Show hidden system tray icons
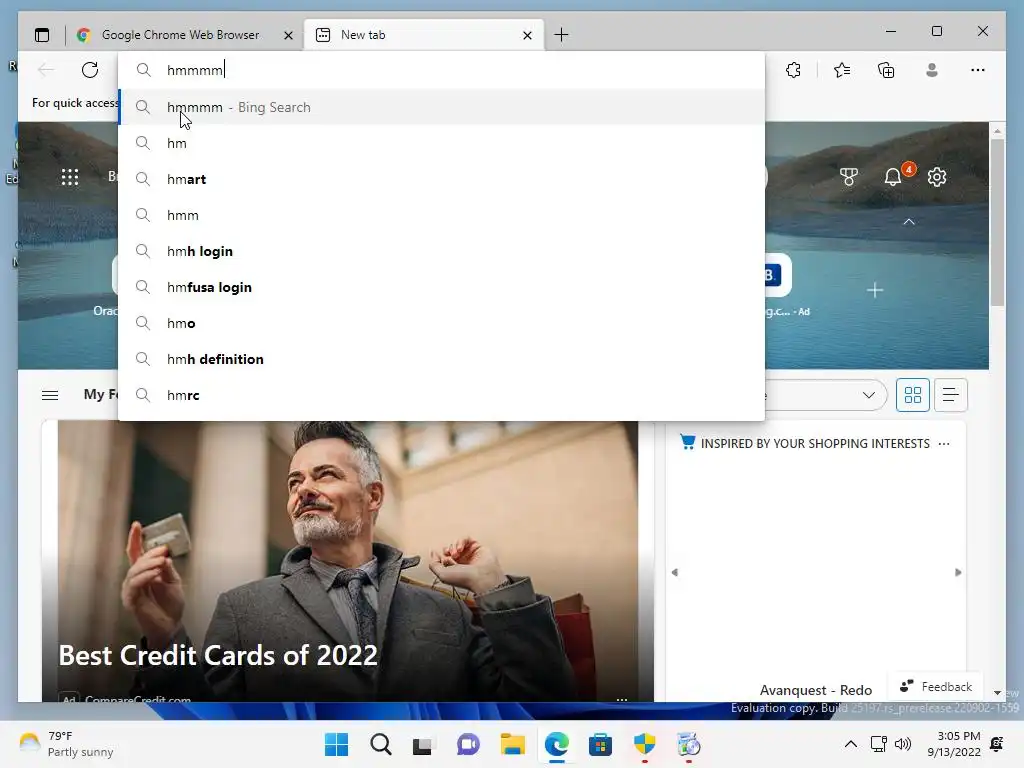 coord(851,744)
